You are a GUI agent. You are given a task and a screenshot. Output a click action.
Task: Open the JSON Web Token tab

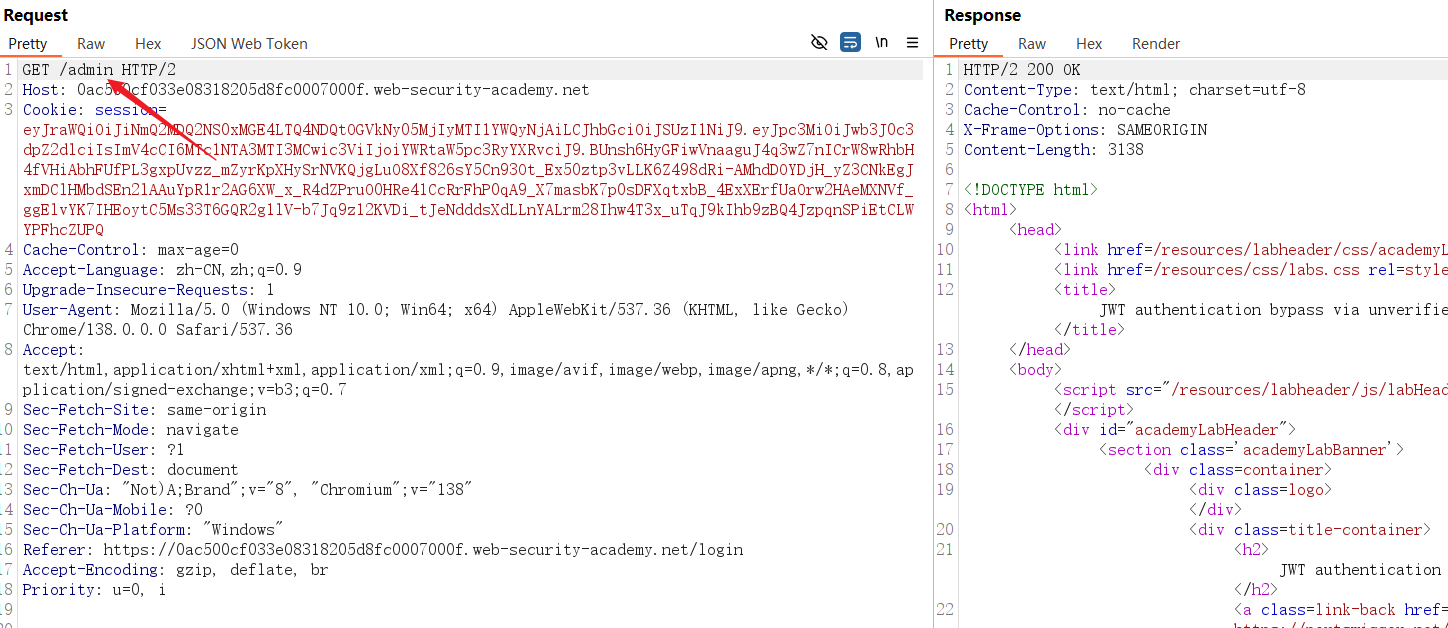(x=249, y=43)
